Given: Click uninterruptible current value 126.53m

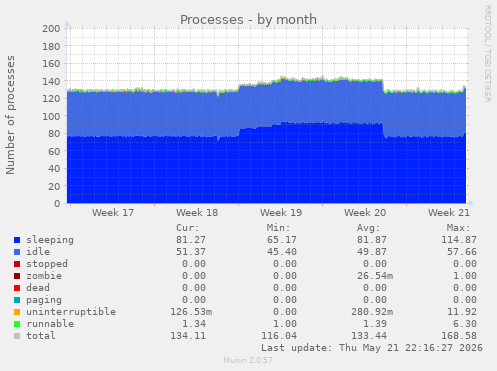Looking at the screenshot, I should click(191, 312).
